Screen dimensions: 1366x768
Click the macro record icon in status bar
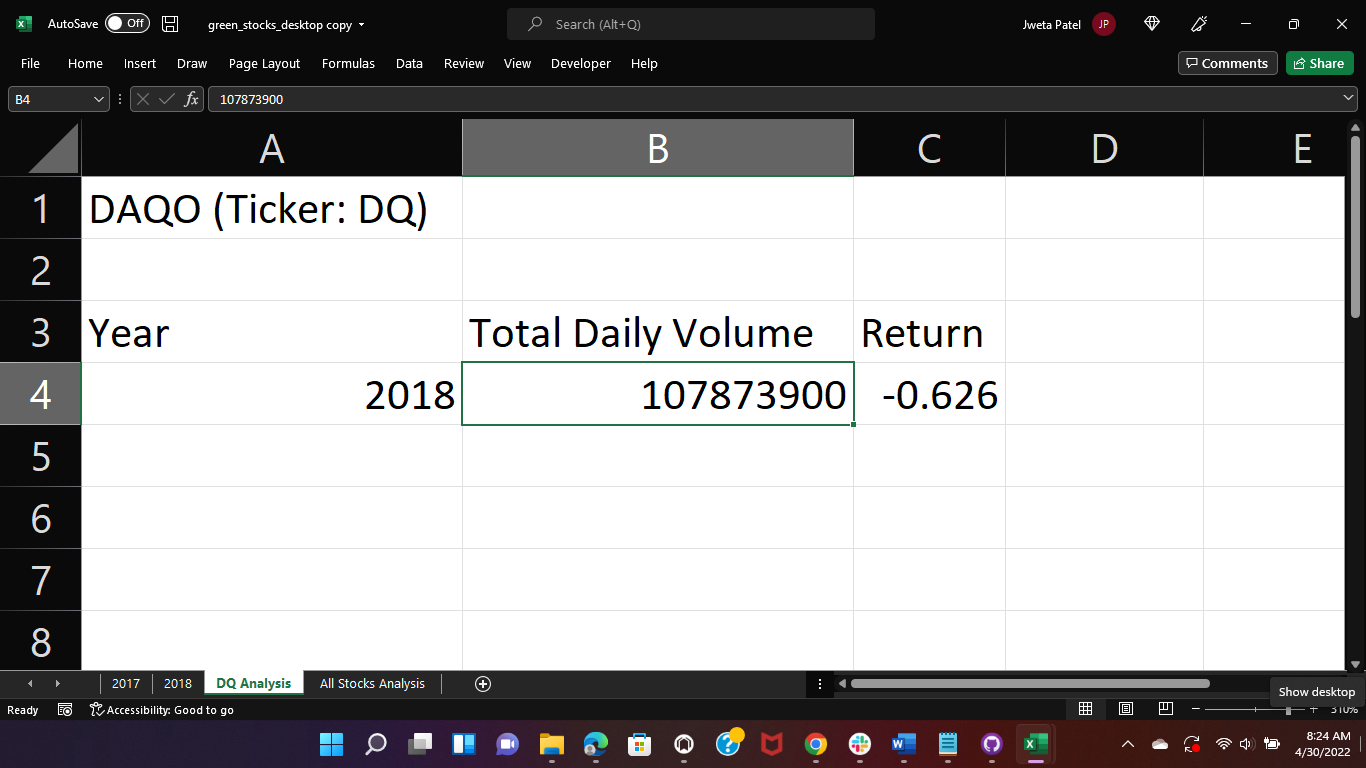pos(65,709)
